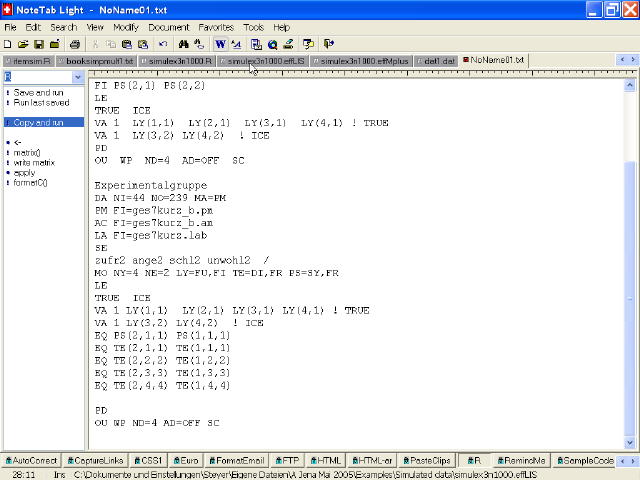Click the Undo arrow icon

[163, 44]
